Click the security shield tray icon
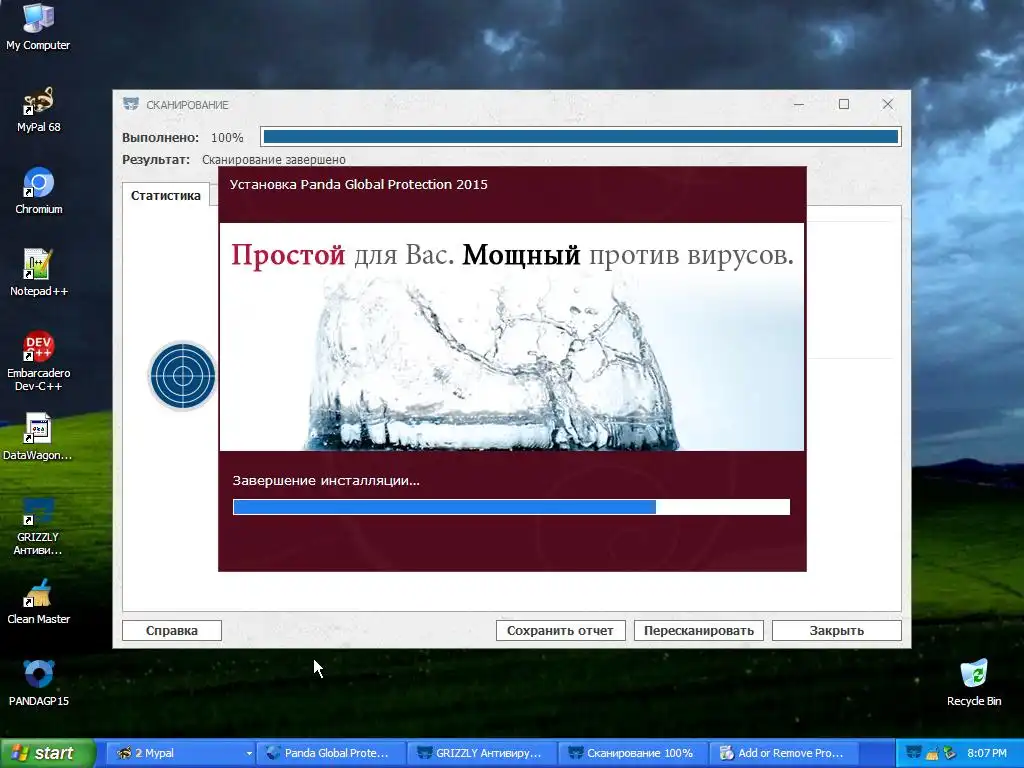1024x768 pixels. pos(949,753)
